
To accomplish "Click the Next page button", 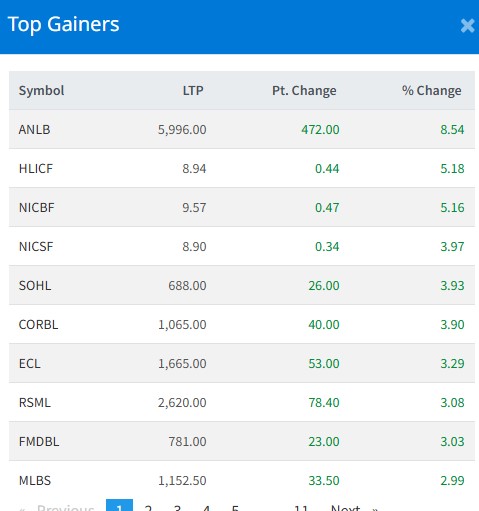I will tap(354, 507).
